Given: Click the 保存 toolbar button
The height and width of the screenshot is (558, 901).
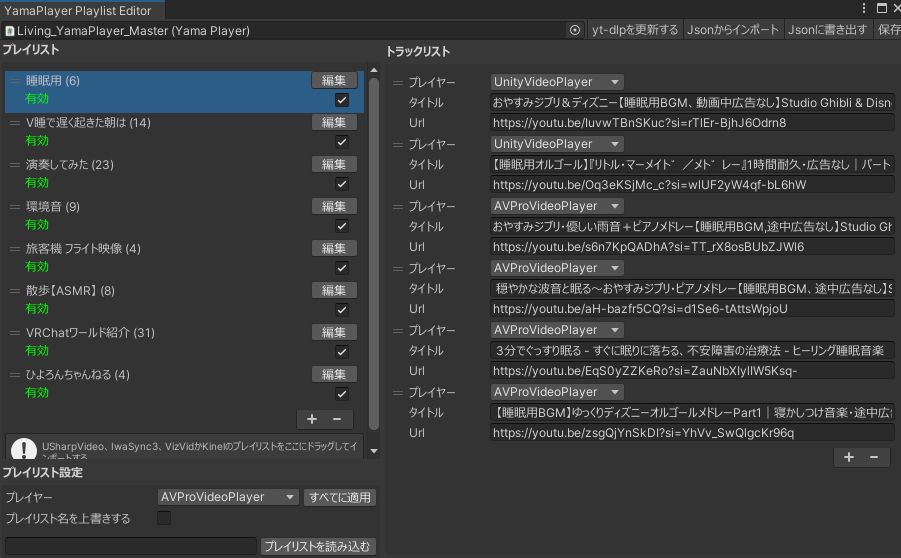Looking at the screenshot, I should [888, 30].
